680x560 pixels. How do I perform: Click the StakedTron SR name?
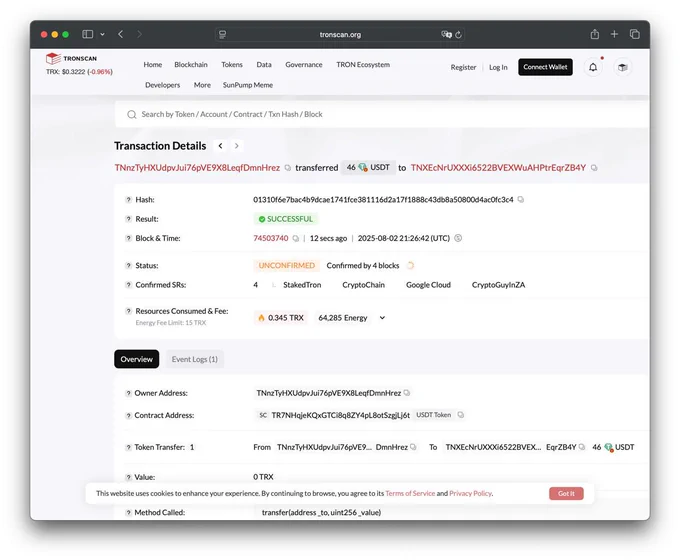[x=302, y=285]
